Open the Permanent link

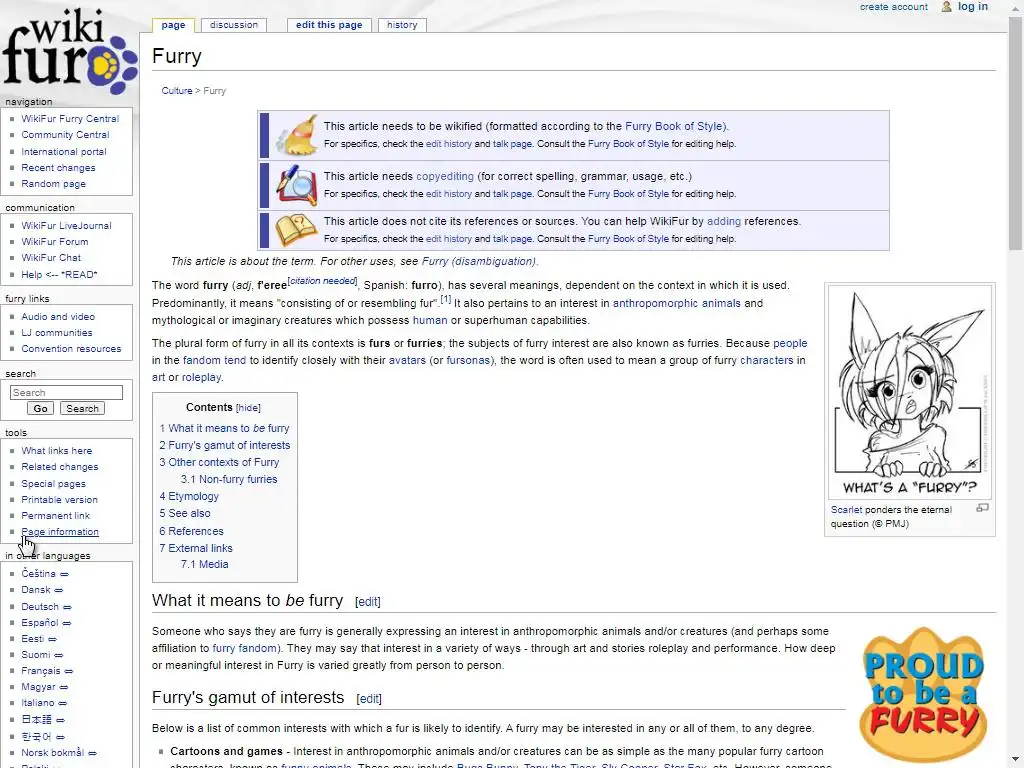coord(56,515)
